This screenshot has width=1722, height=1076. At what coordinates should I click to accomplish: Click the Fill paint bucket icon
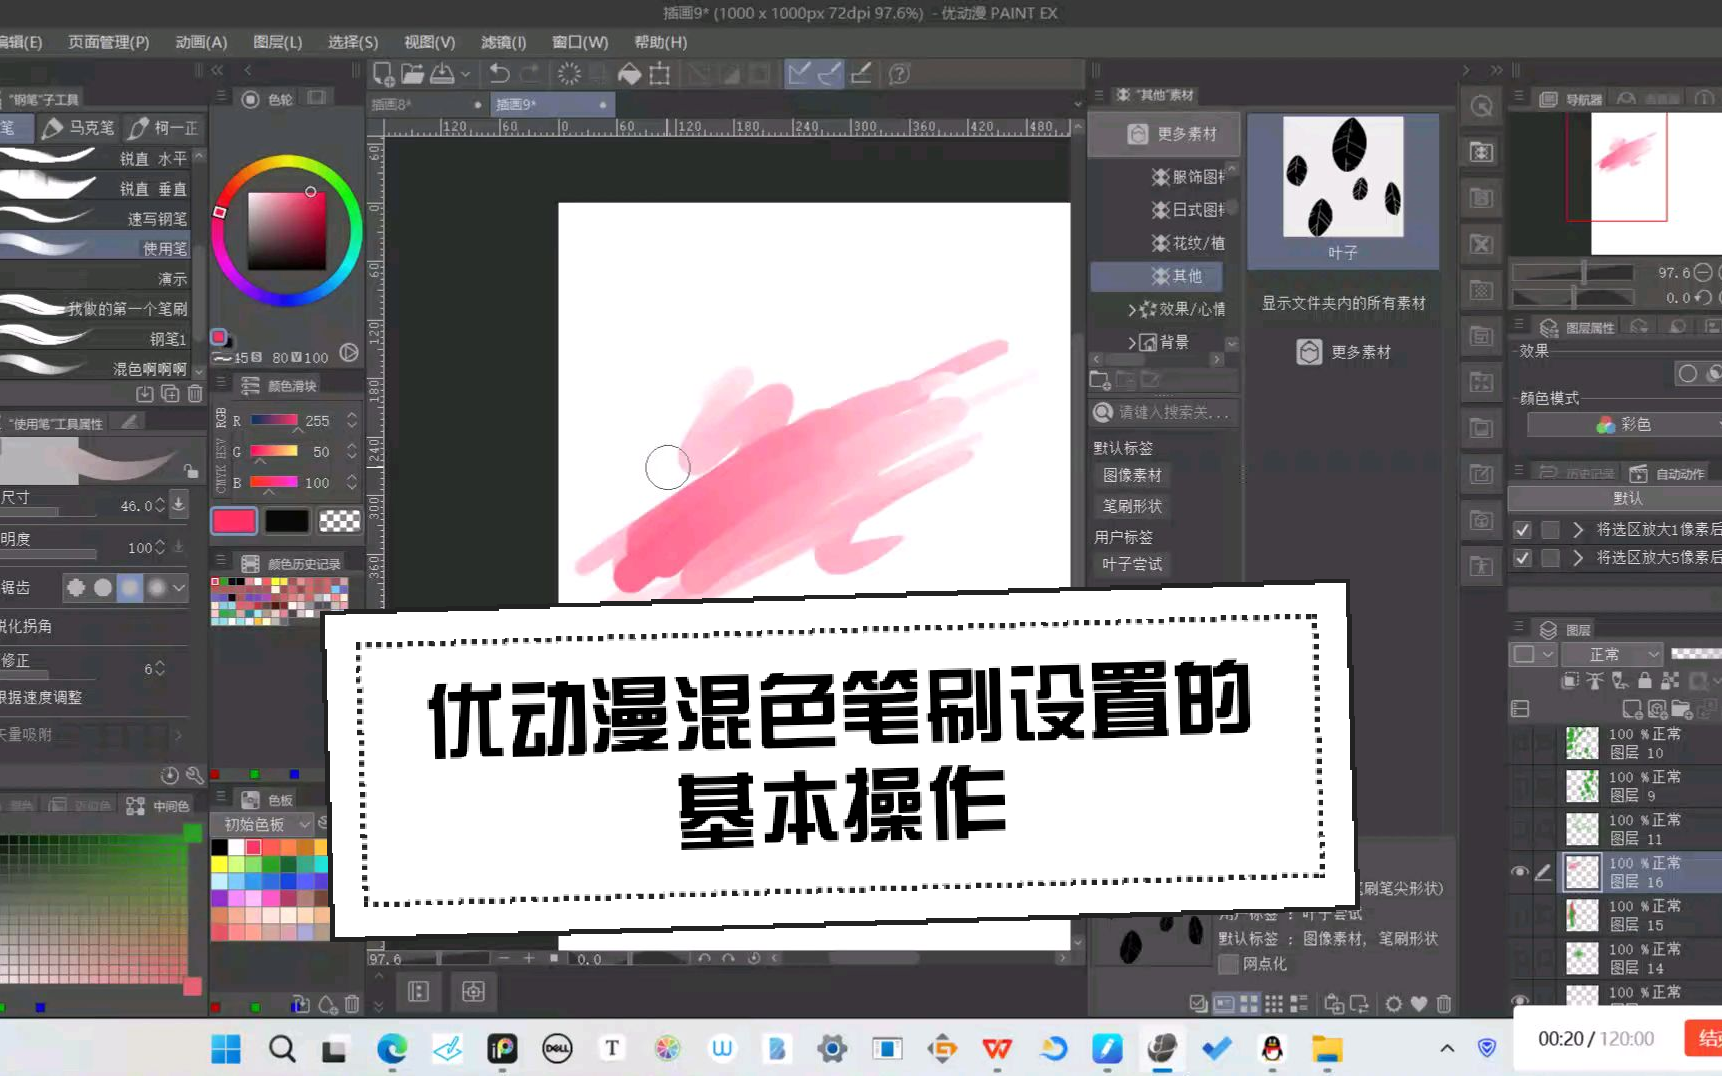click(629, 74)
